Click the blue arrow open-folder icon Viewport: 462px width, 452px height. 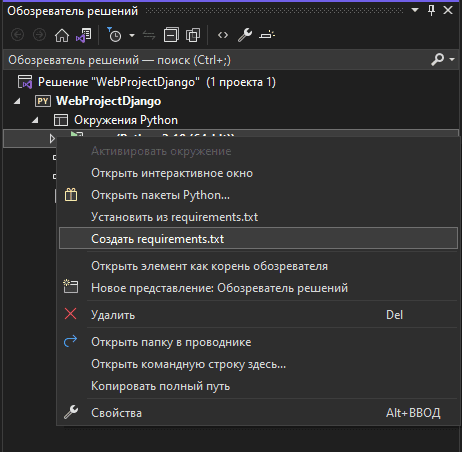70,341
